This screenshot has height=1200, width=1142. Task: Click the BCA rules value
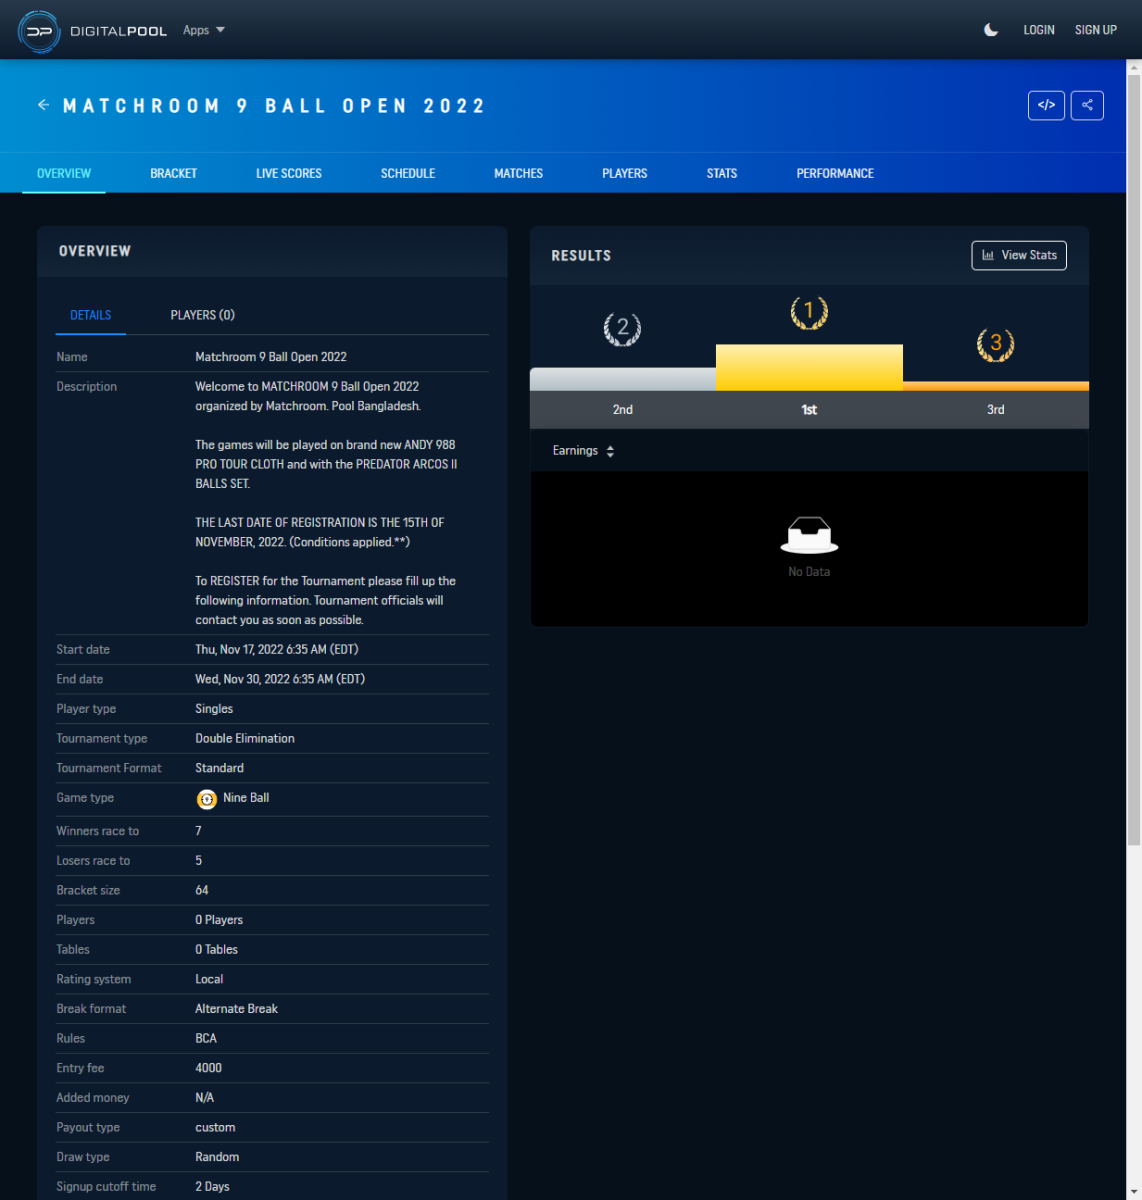[206, 1039]
